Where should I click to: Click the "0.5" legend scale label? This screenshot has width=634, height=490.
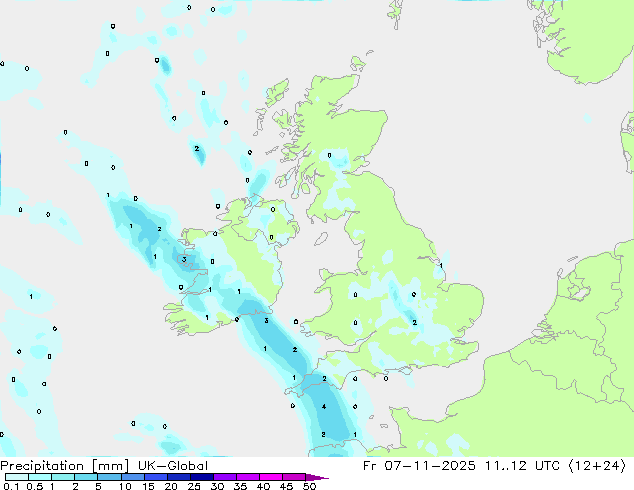point(35,486)
